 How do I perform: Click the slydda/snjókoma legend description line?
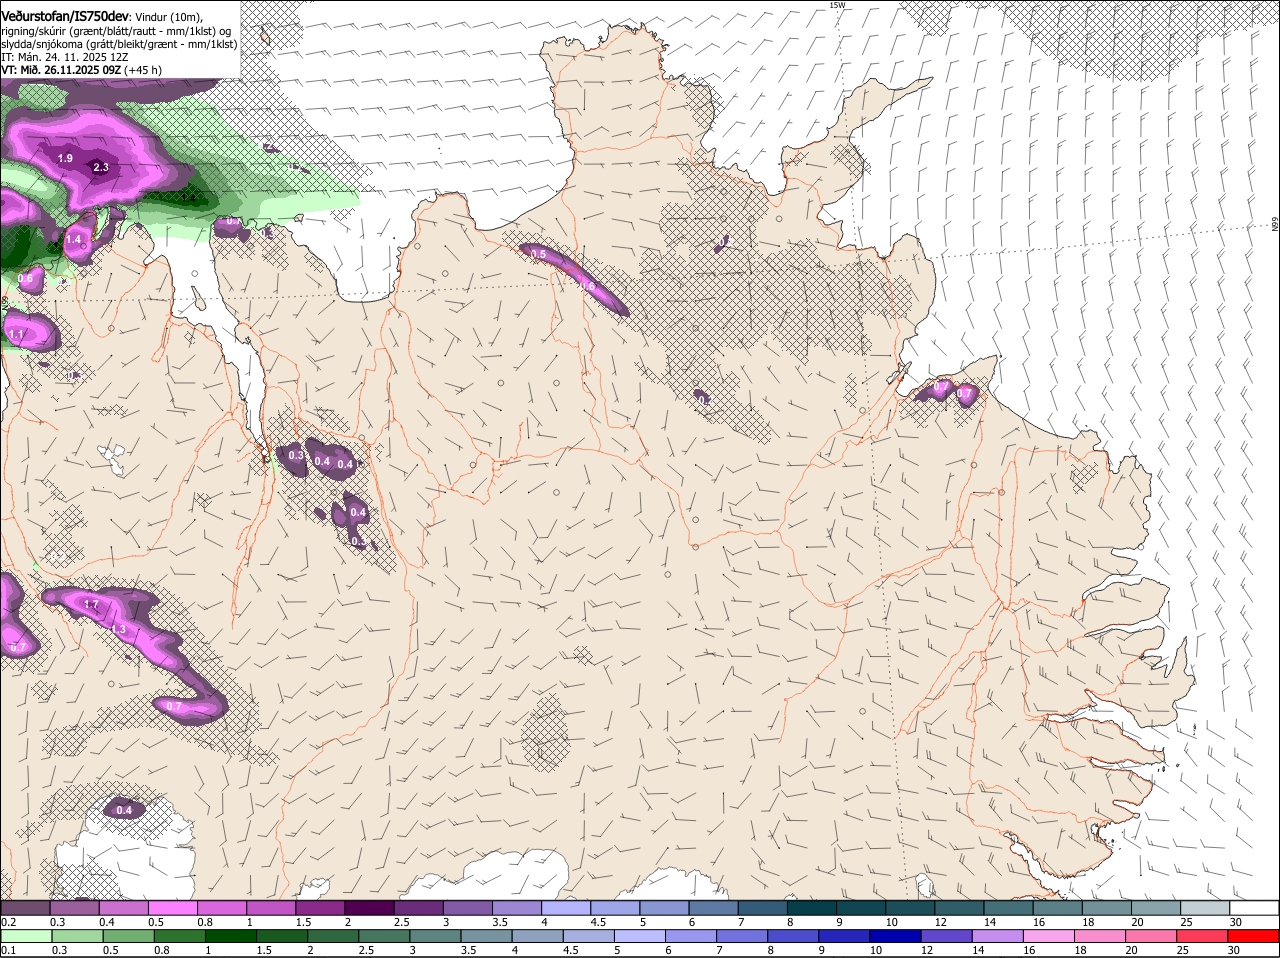pyautogui.click(x=119, y=44)
